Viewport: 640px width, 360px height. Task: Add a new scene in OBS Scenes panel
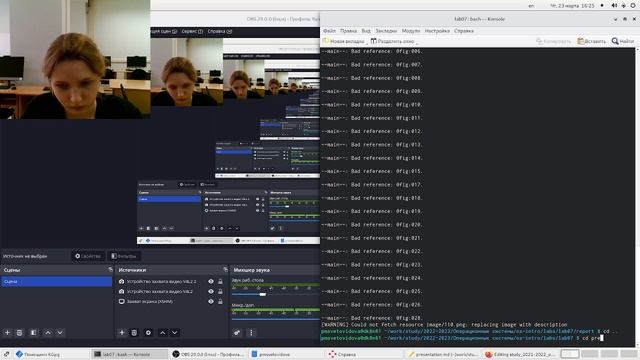(x=7, y=333)
